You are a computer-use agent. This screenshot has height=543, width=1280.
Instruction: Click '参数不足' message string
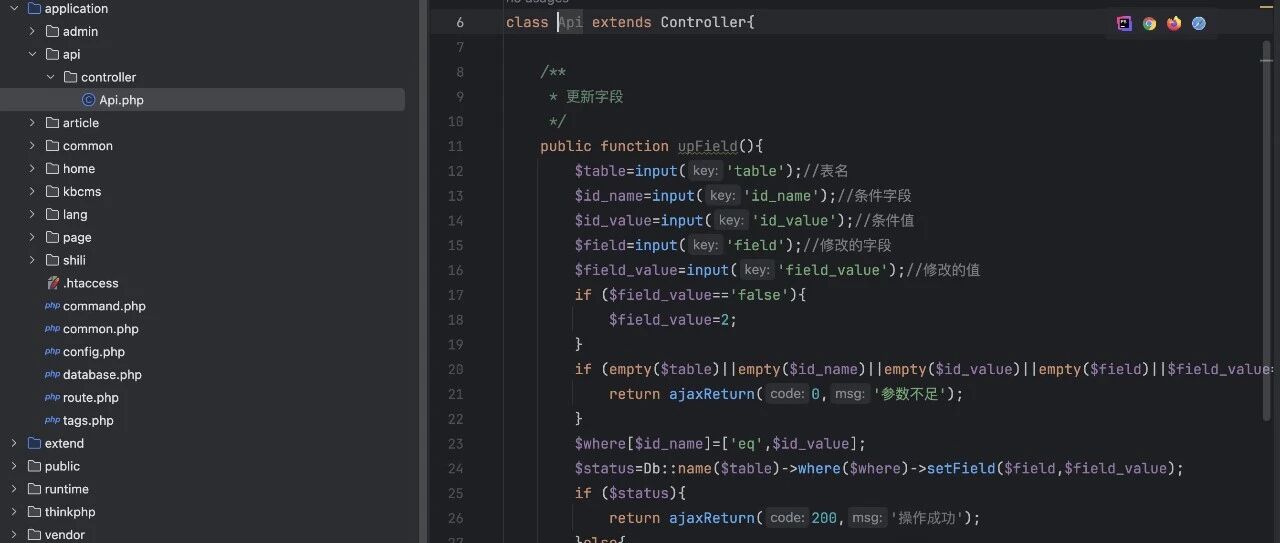[910, 394]
